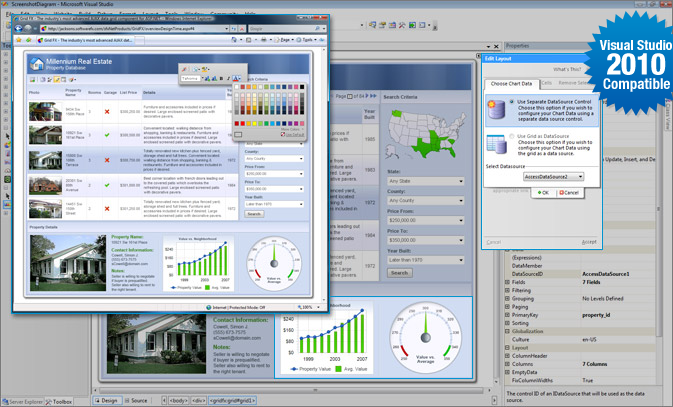Click the gridfx:grid#grid1 breadcrumb tag

[233, 401]
